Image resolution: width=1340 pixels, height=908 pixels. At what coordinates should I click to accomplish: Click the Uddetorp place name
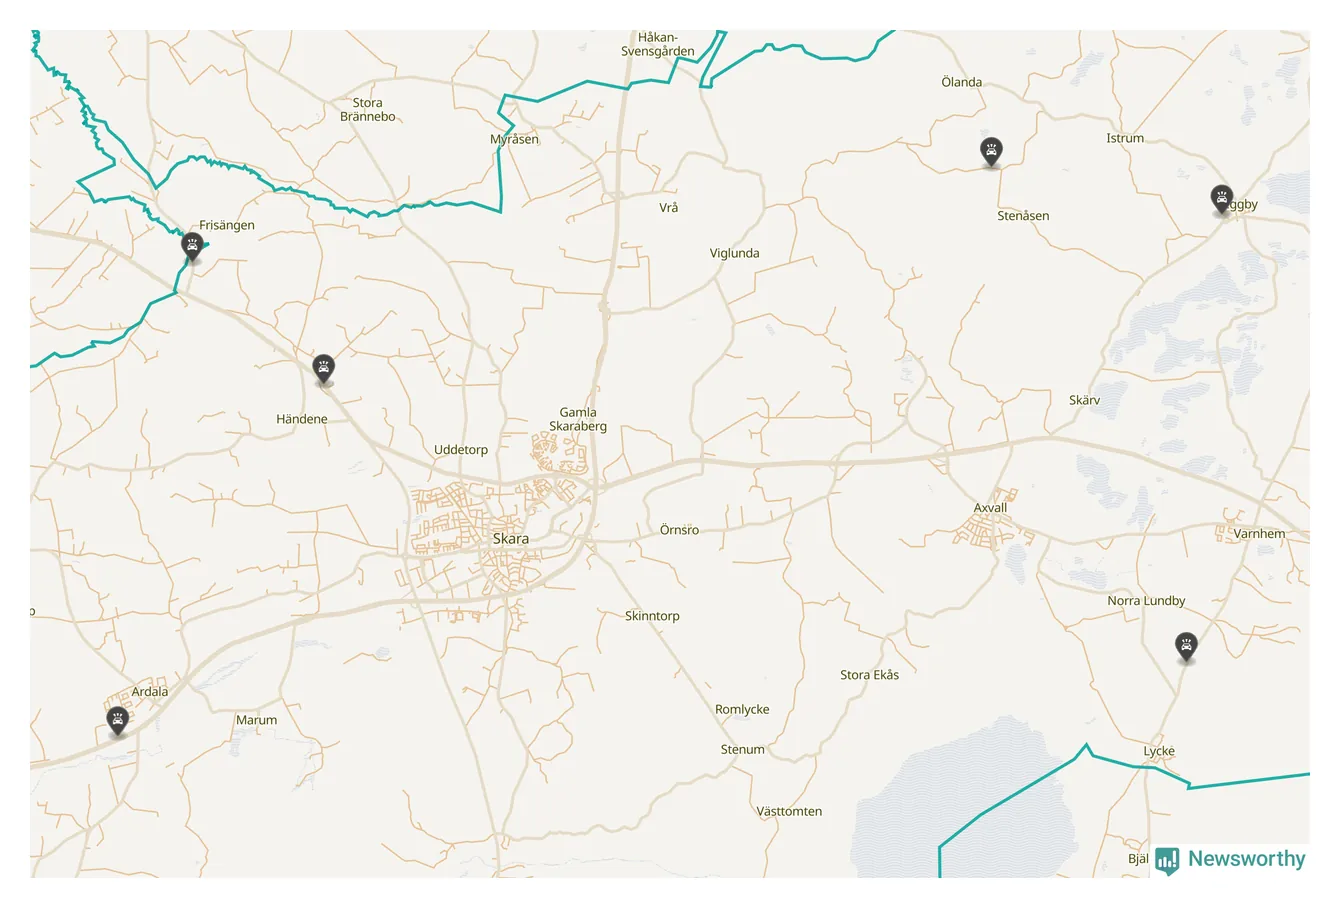[461, 449]
